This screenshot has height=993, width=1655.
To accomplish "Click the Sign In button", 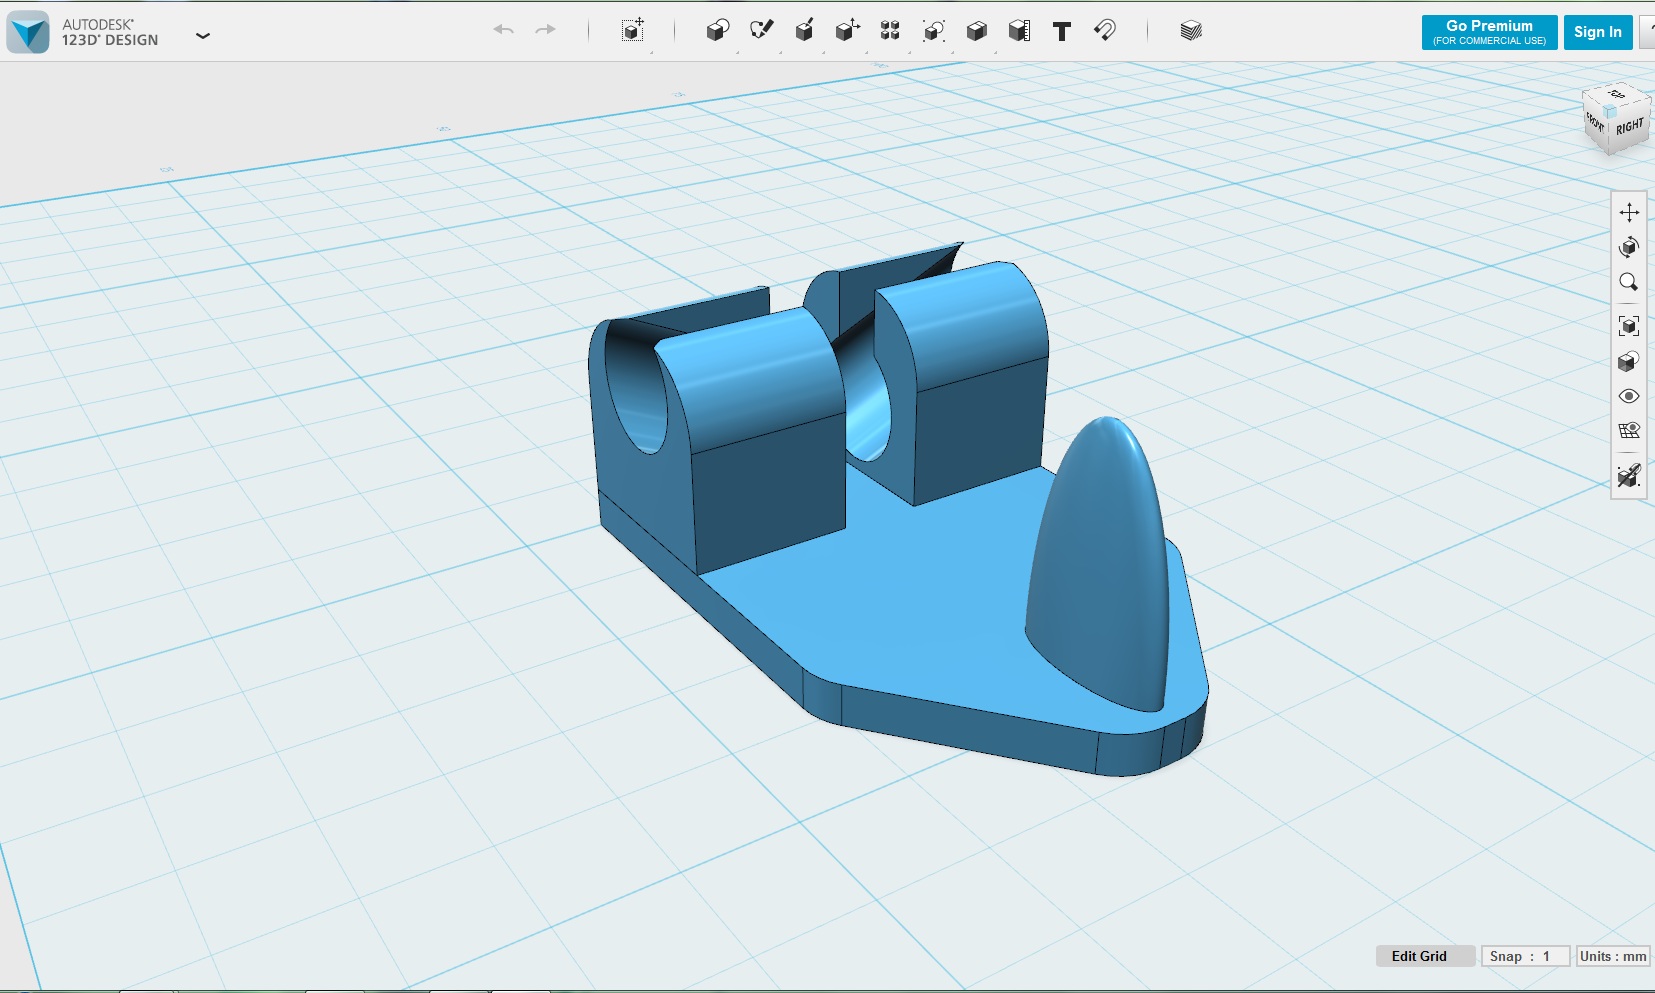I will click(x=1597, y=32).
